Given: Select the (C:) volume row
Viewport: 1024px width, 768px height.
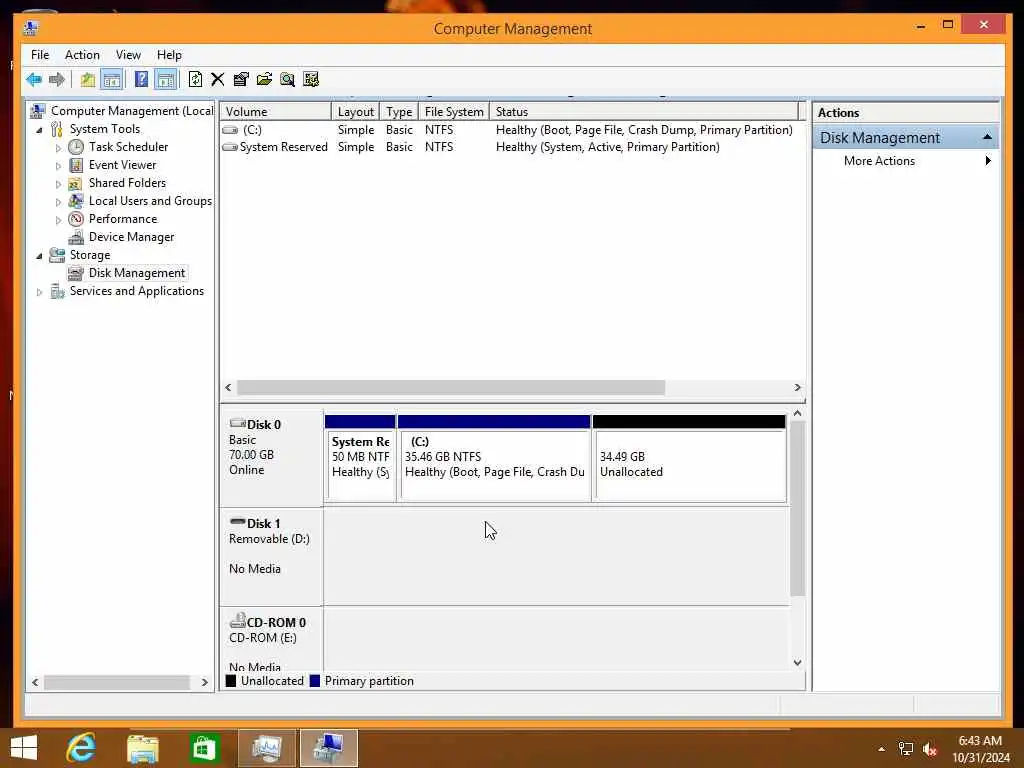Looking at the screenshot, I should click(x=507, y=130).
